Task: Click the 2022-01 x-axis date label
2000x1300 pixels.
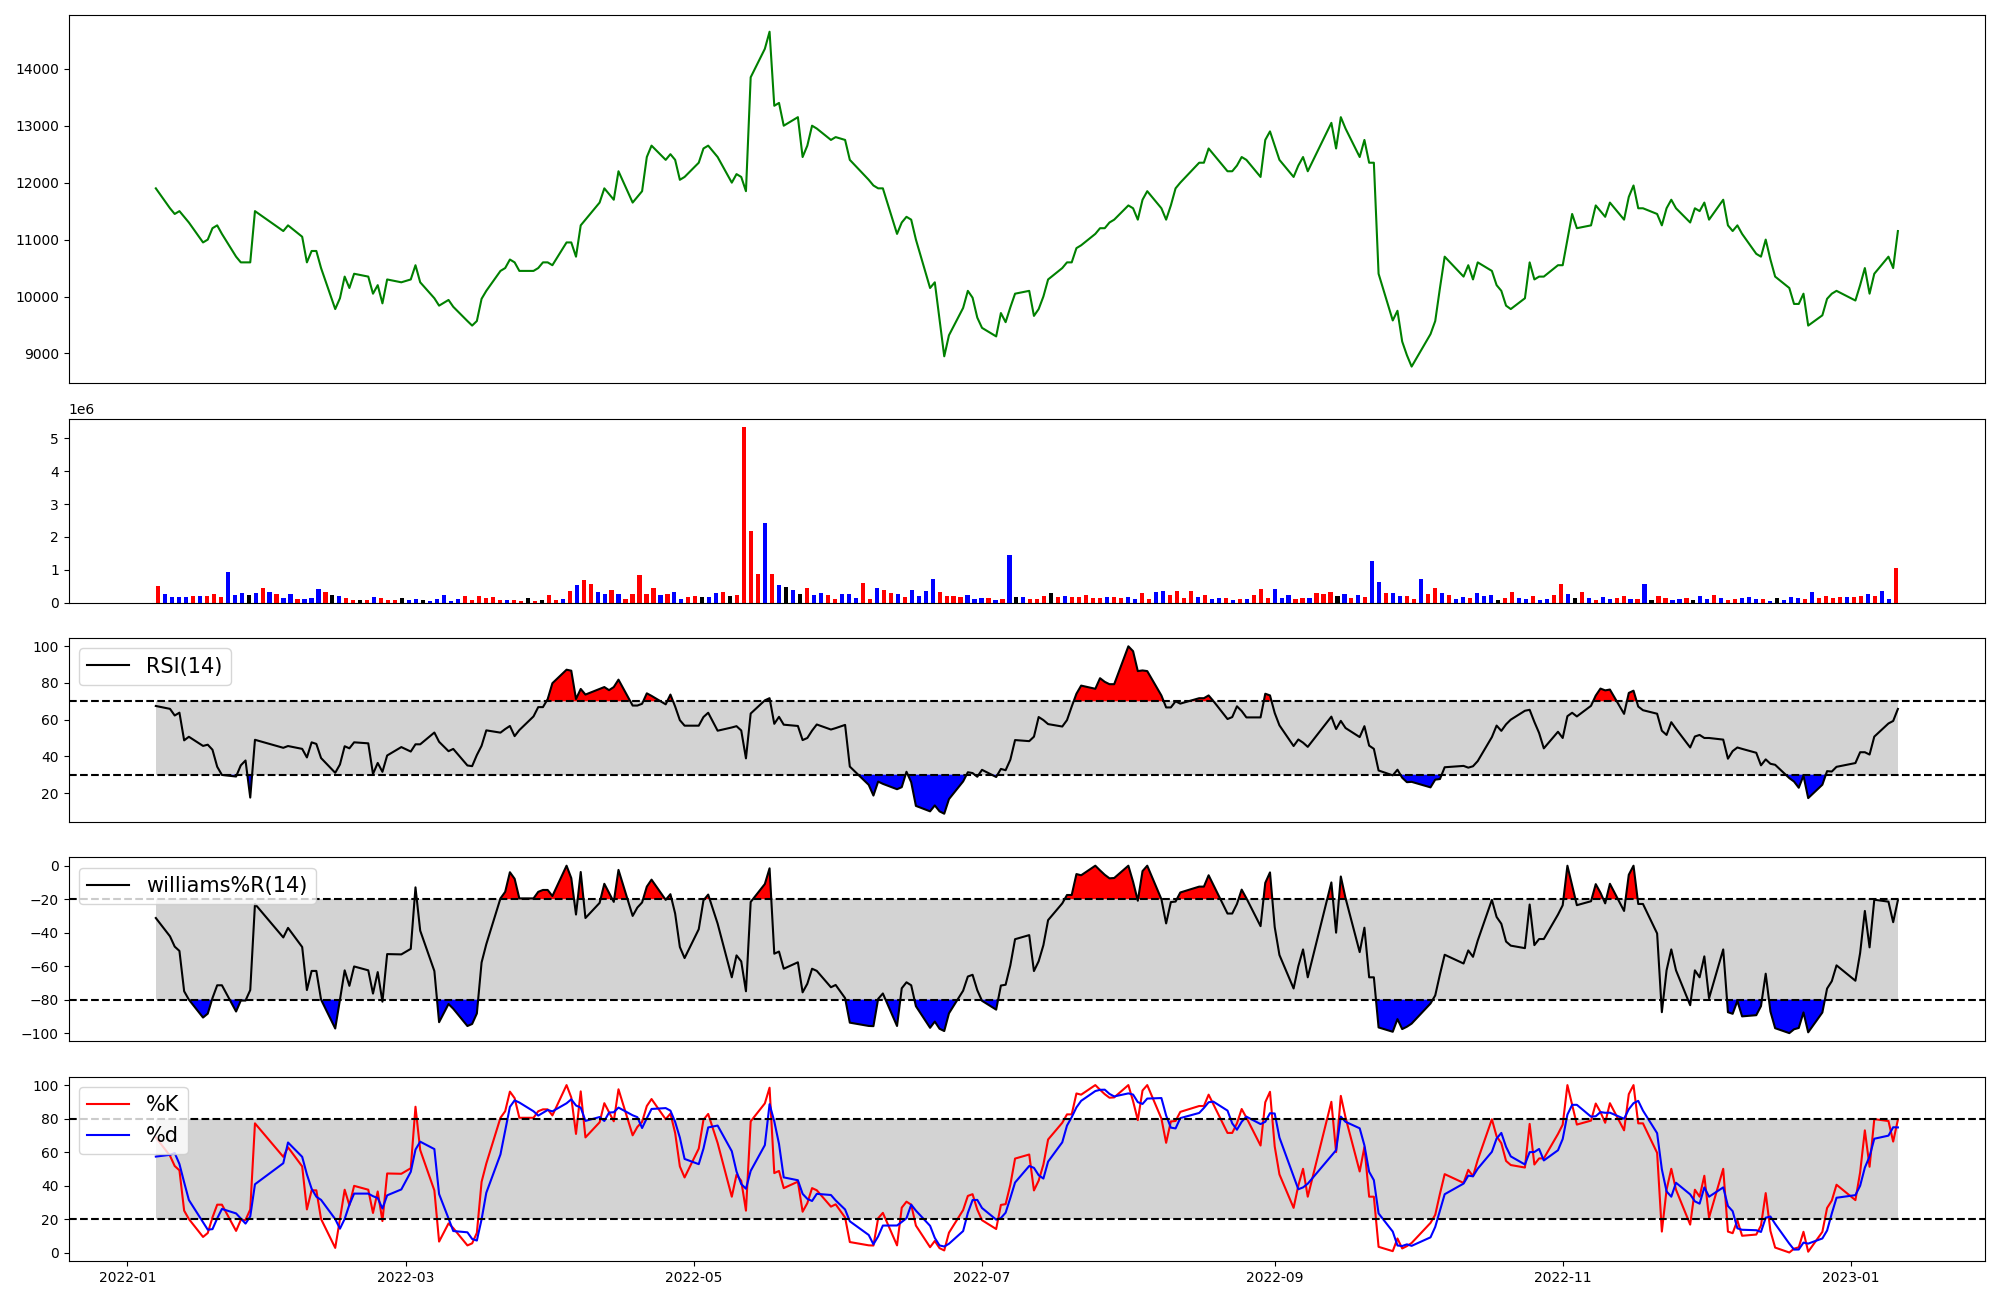Action: [127, 1277]
